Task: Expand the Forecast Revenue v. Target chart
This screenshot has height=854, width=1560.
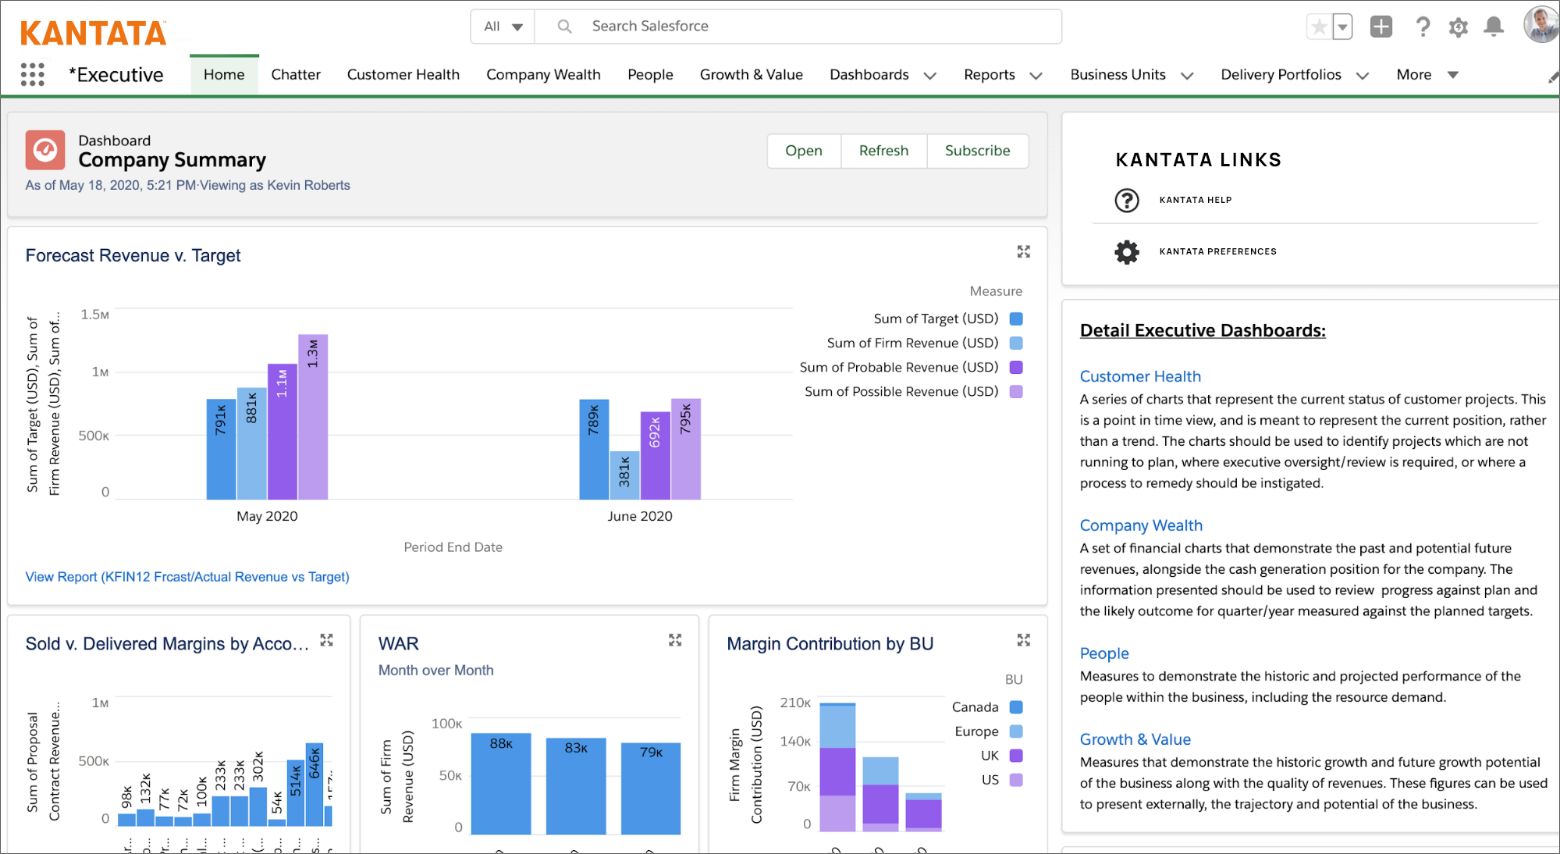Action: (x=1023, y=252)
